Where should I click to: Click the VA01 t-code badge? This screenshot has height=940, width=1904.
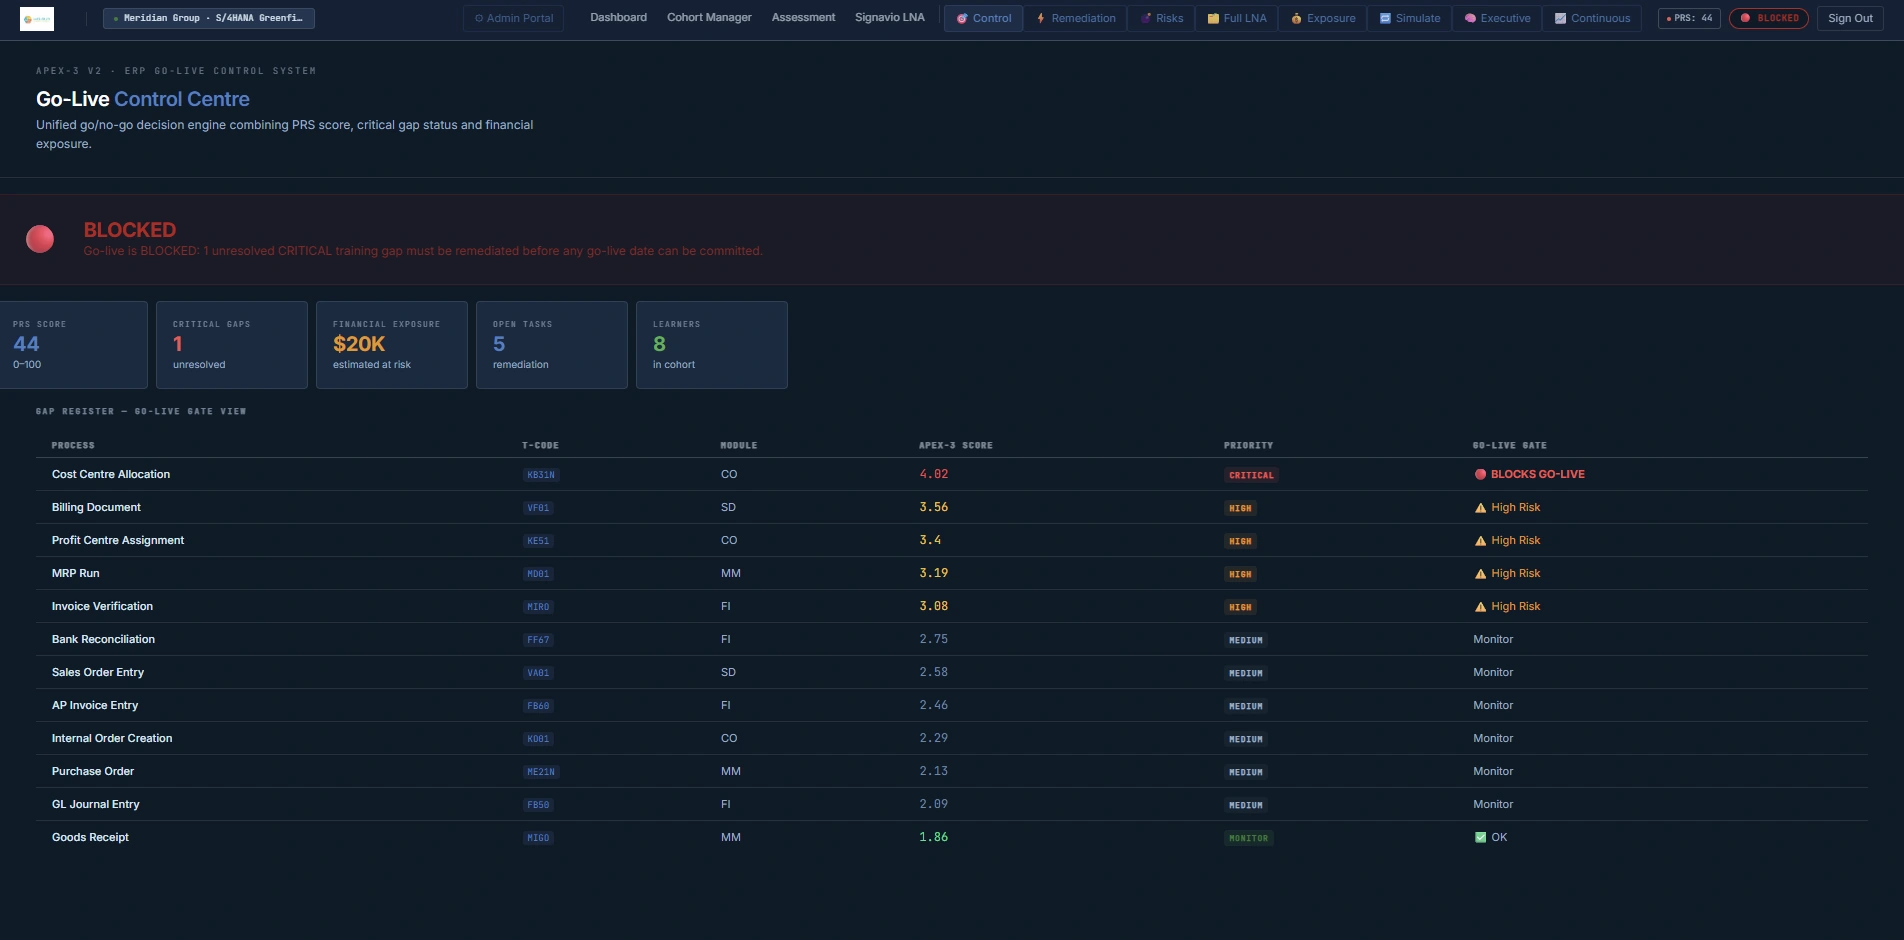[538, 673]
